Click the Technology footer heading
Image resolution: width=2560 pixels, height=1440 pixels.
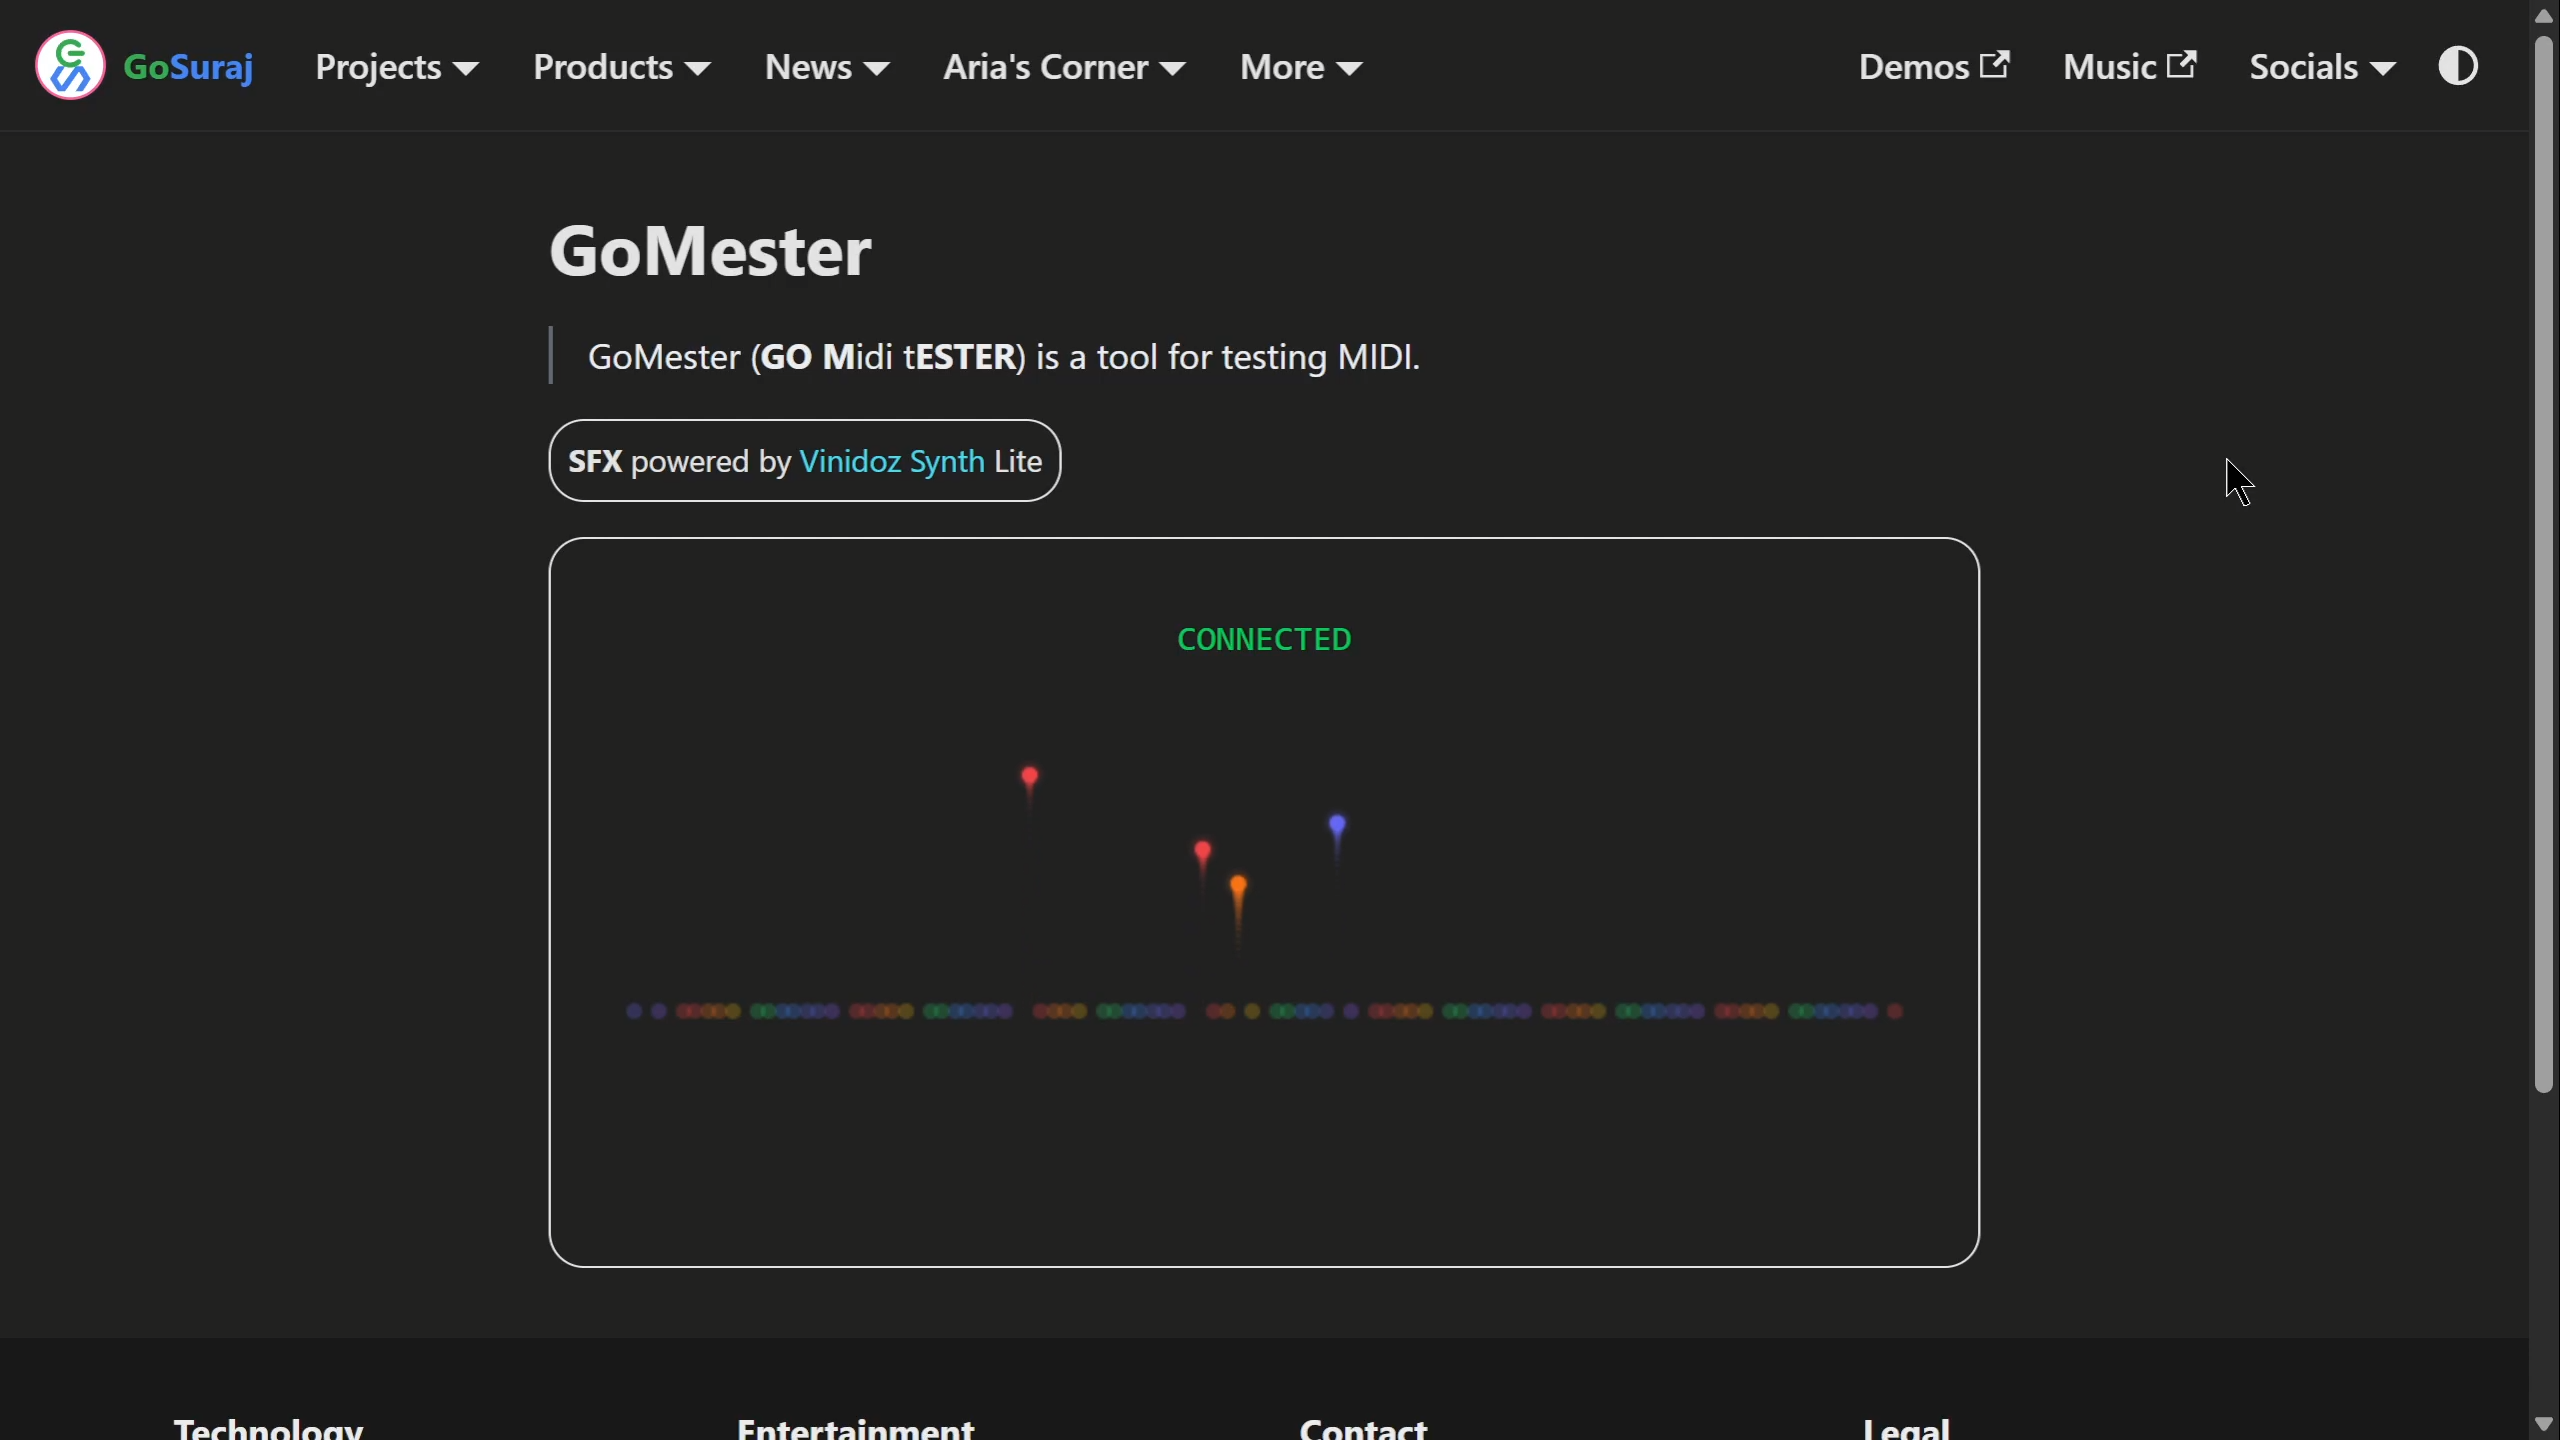(268, 1428)
